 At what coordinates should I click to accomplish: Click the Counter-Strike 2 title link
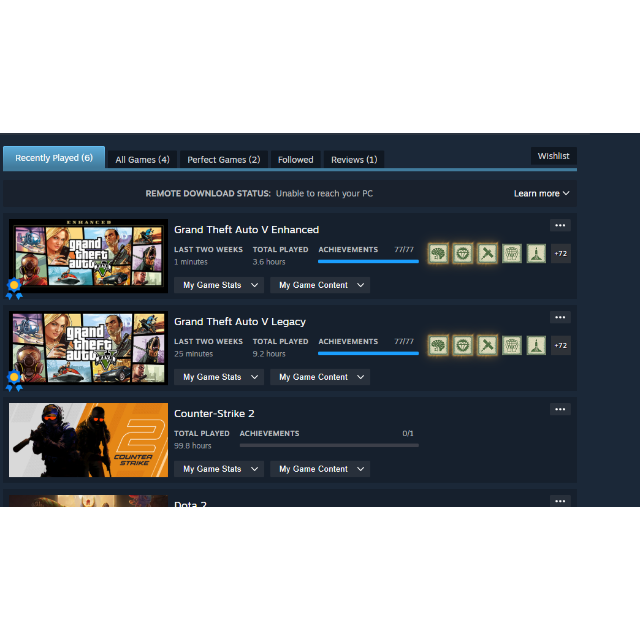tap(214, 413)
